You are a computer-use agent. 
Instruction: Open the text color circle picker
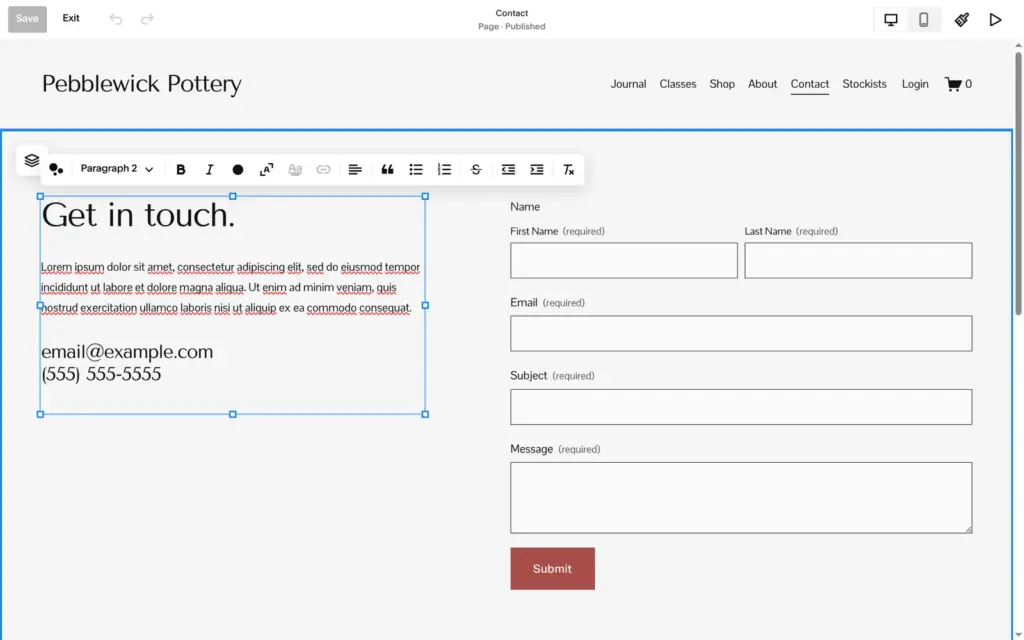tap(238, 170)
